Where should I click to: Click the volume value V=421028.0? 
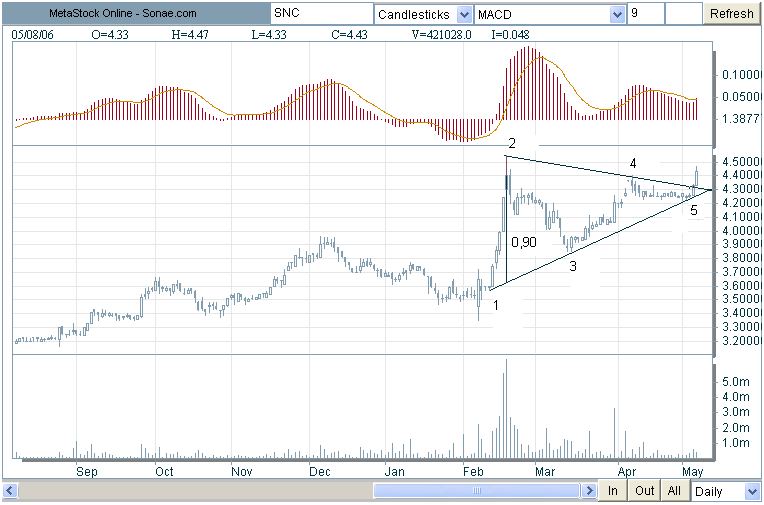pyautogui.click(x=441, y=35)
